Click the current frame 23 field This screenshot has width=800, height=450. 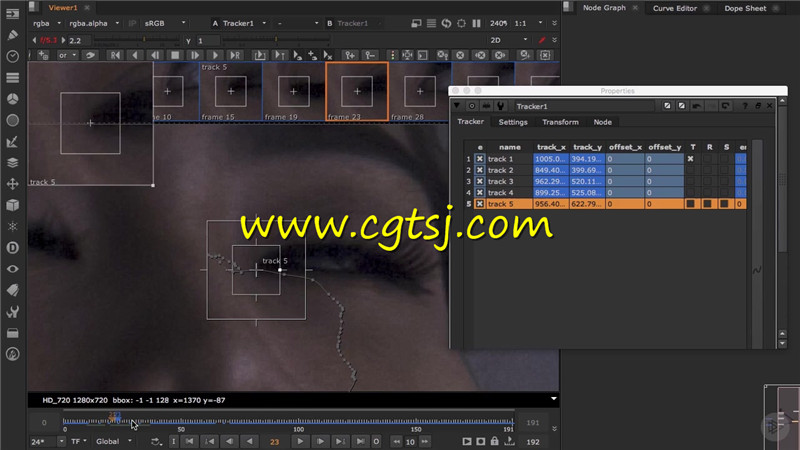coord(274,442)
